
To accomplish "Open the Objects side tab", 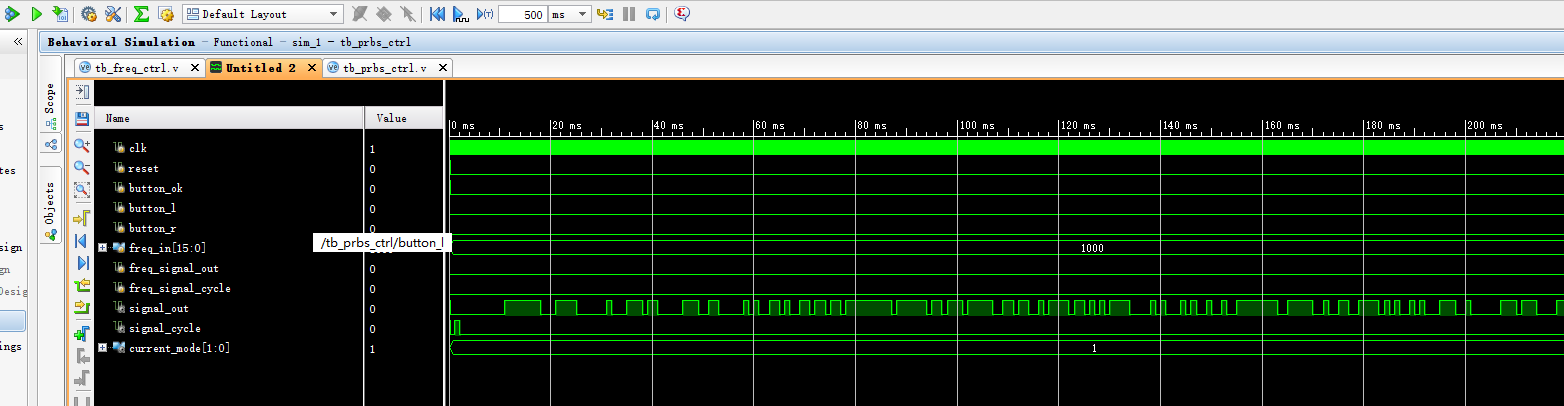I will point(50,206).
